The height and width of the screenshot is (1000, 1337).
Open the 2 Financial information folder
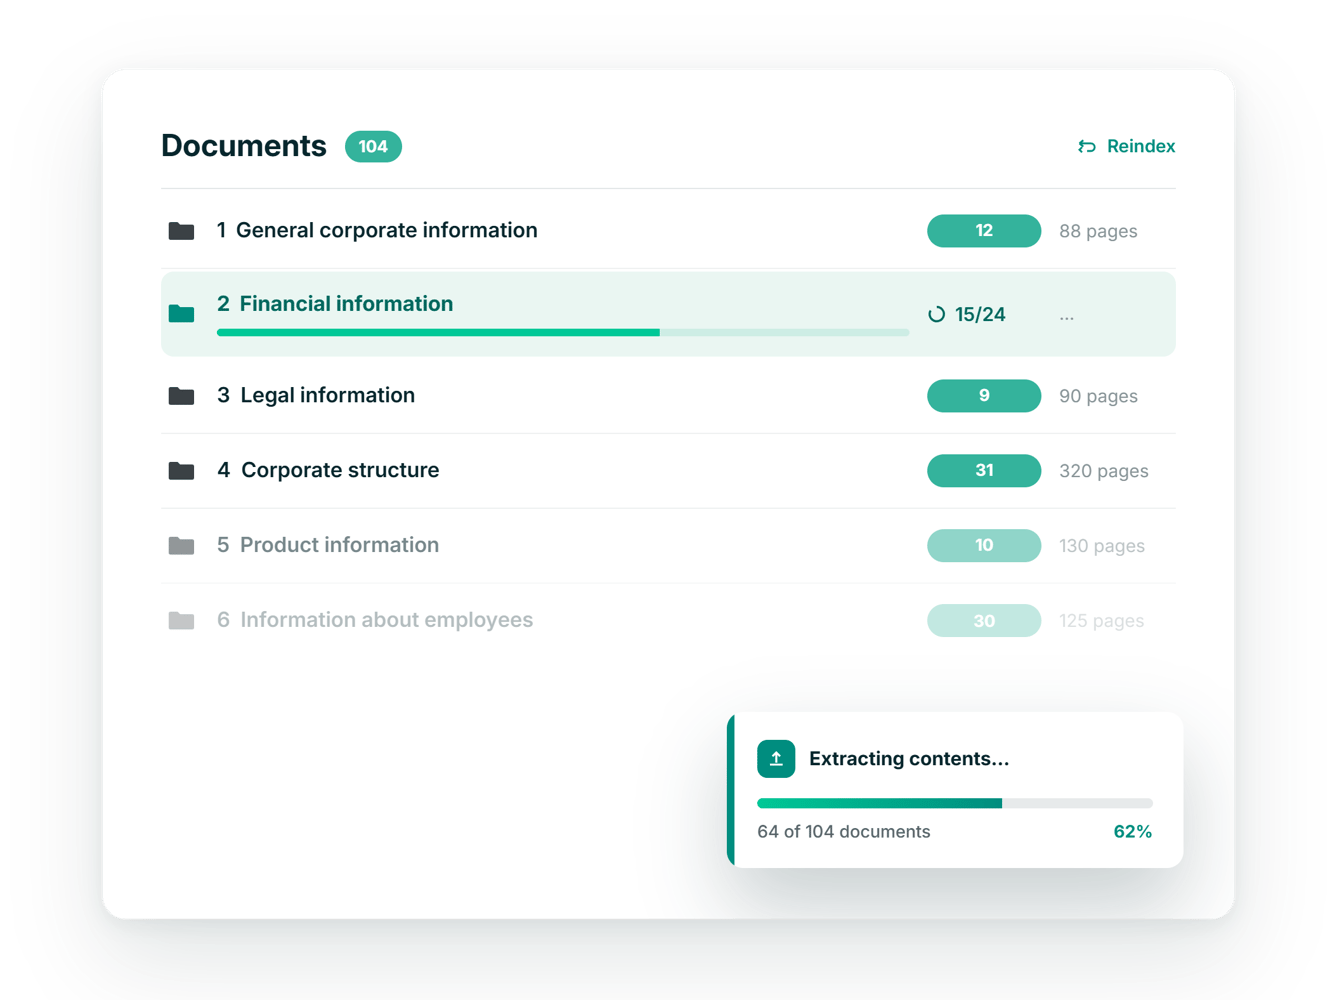668,314
